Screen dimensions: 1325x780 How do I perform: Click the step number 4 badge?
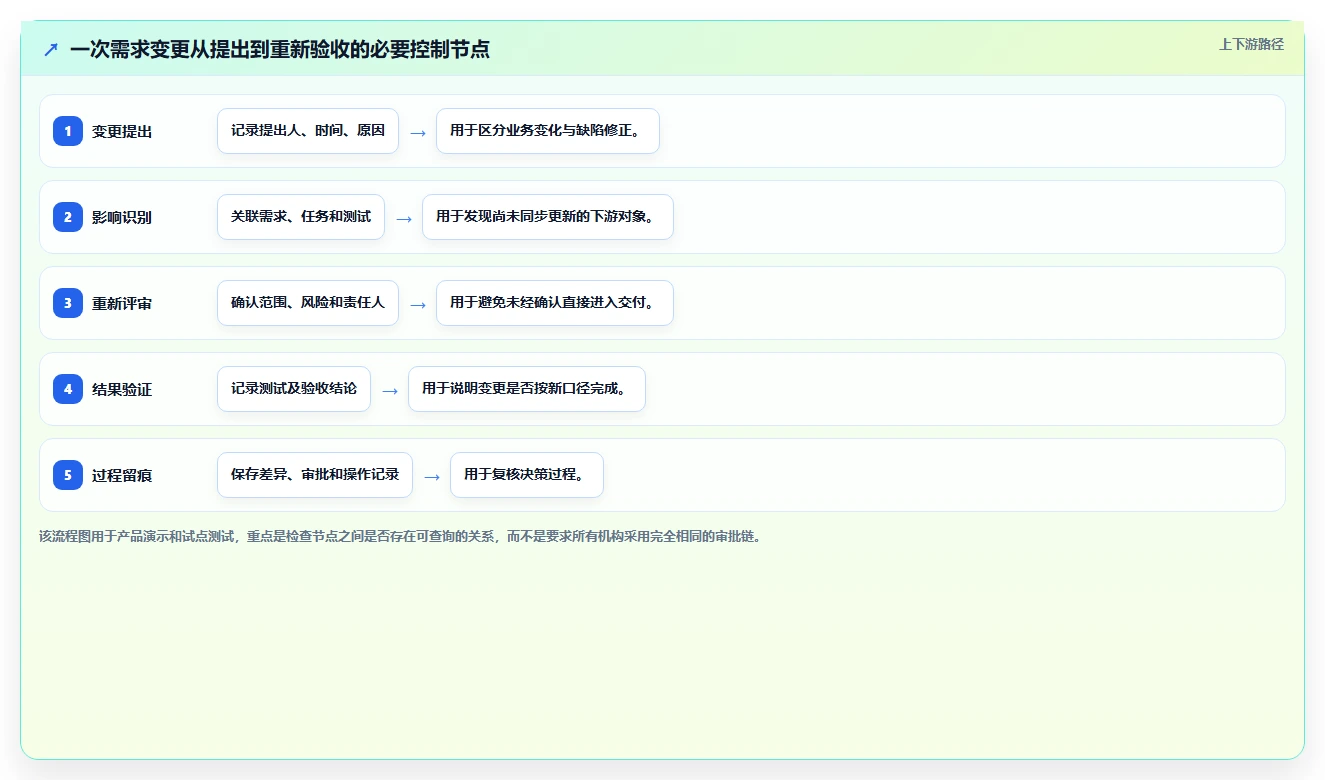coord(68,389)
